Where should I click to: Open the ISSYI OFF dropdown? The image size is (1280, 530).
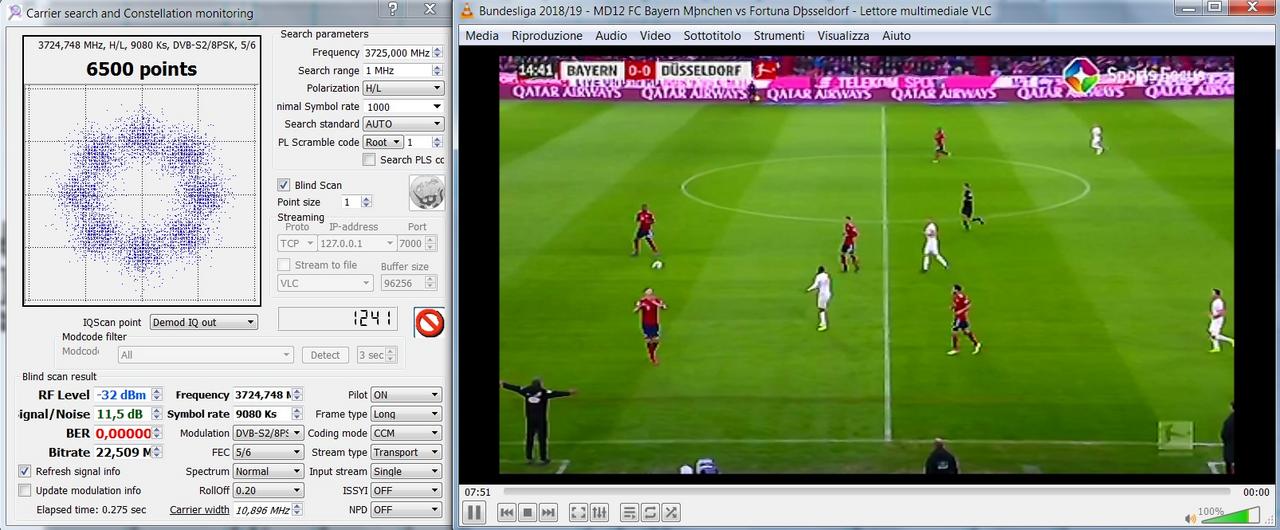[405, 490]
